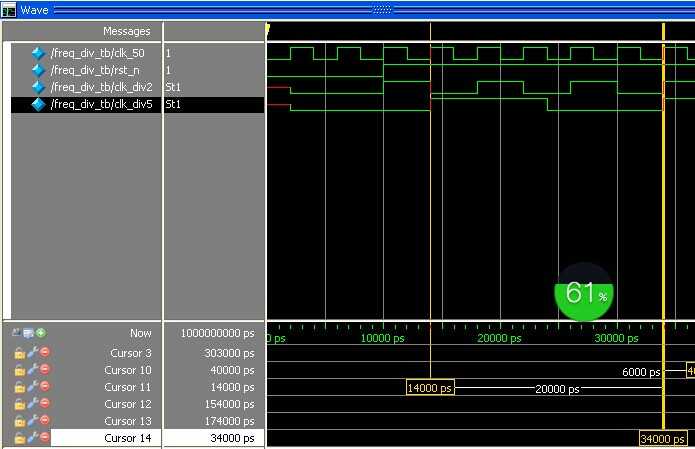
Task: Select the Cursor 10 name label
Action: [x=128, y=370]
